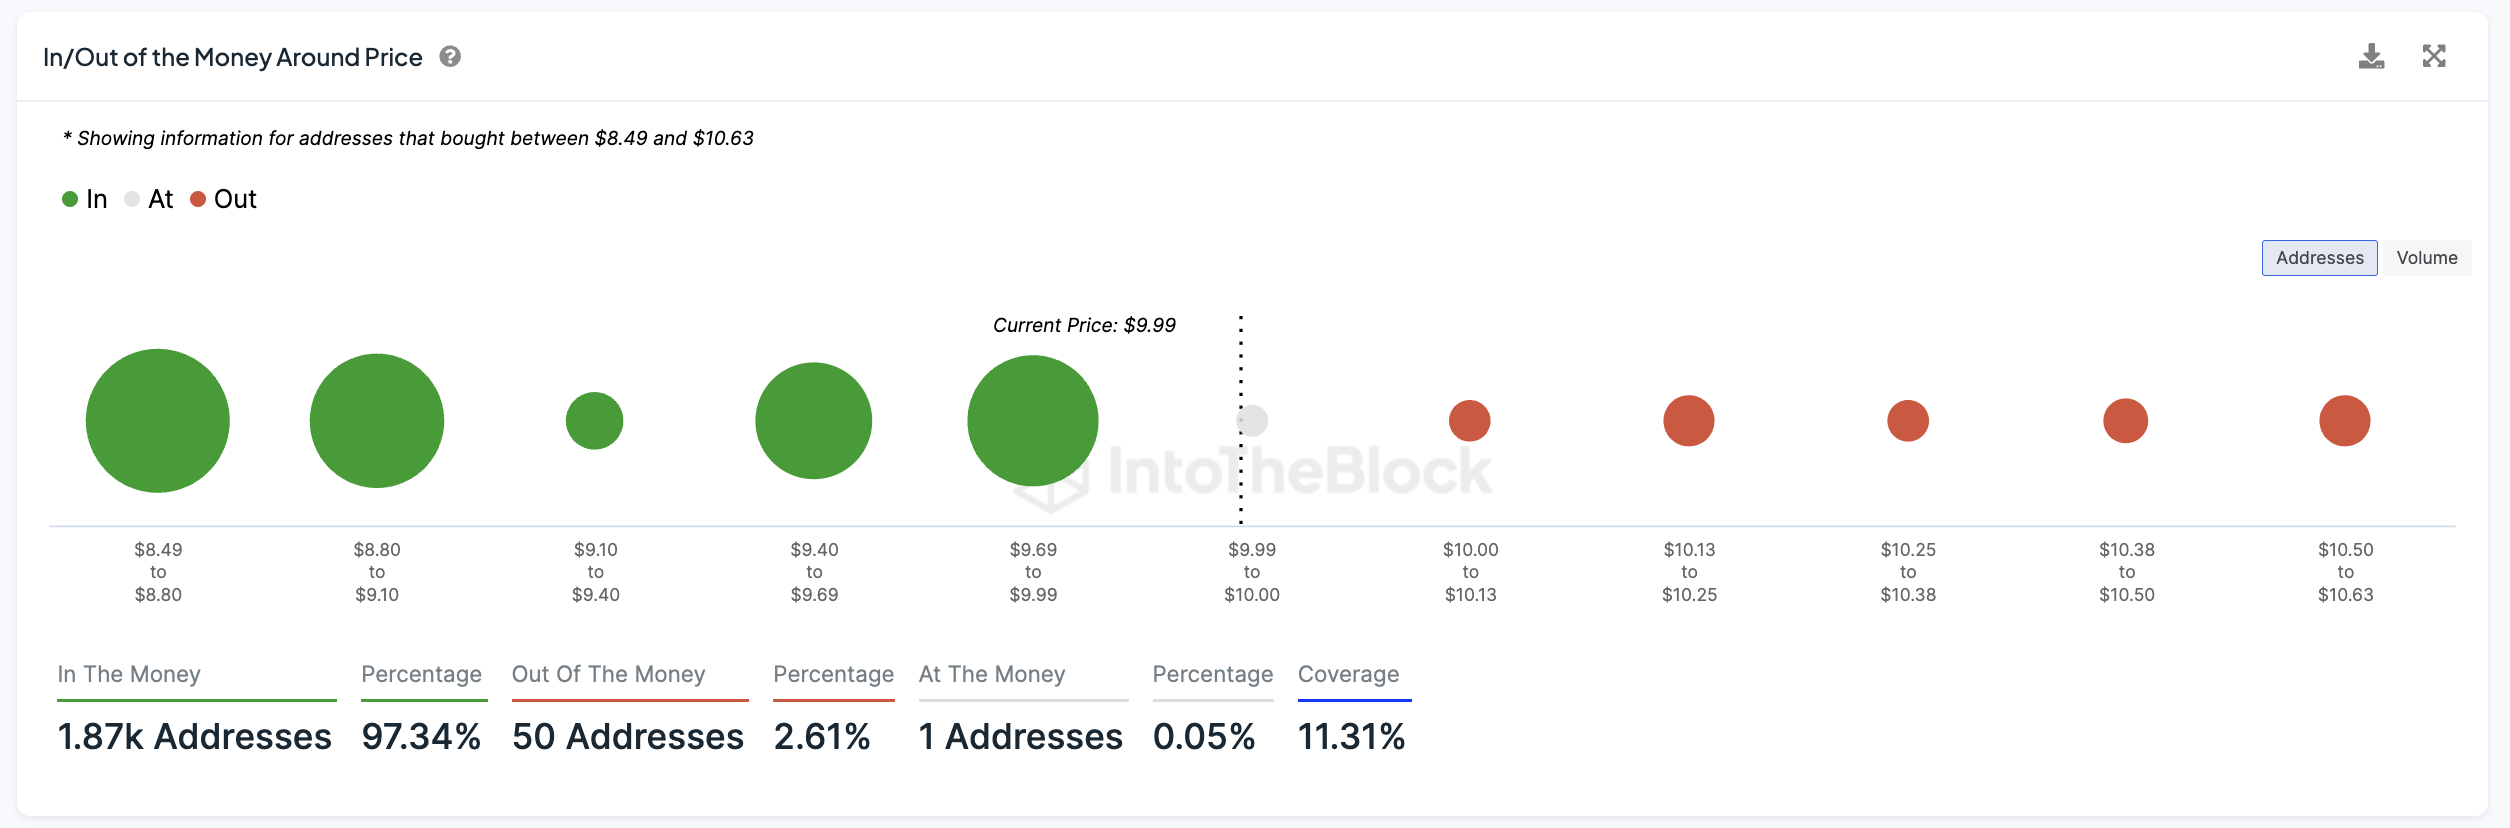This screenshot has width=2510, height=828.
Task: Toggle the grey At legend item
Action: coord(149,199)
